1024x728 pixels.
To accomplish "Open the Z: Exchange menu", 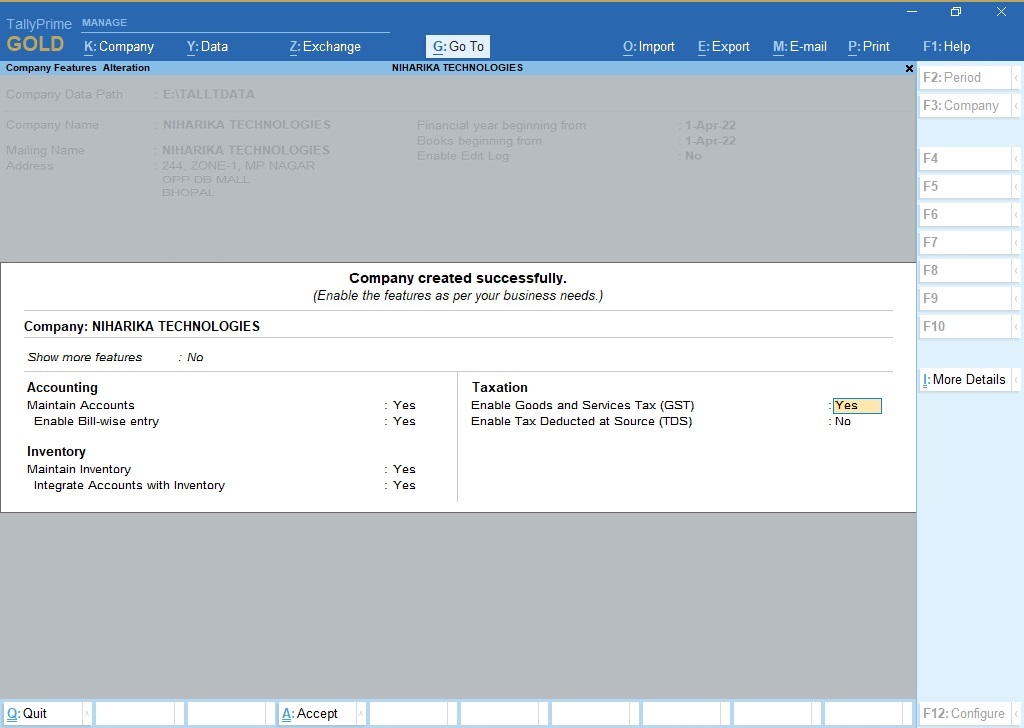I will 325,46.
